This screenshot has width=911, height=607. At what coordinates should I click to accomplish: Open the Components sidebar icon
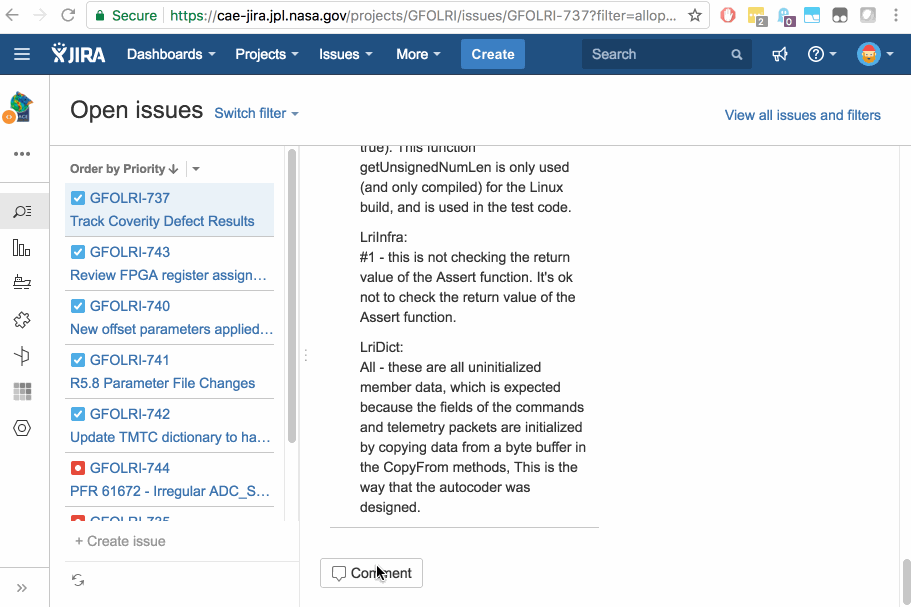pyautogui.click(x=22, y=355)
